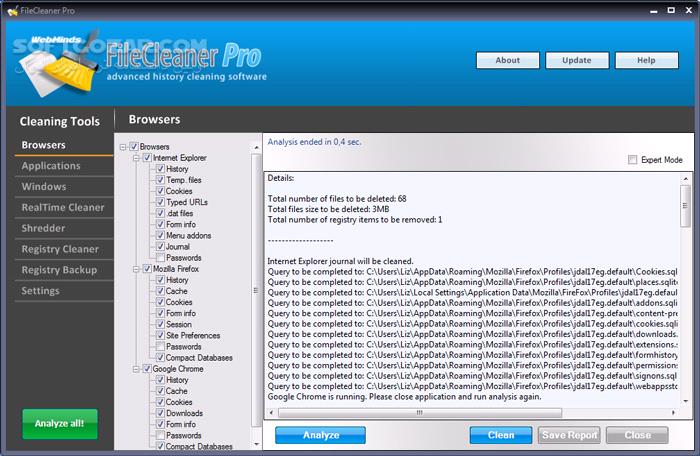The image size is (700, 456).
Task: Uncheck Google Chrome Downloads checkbox
Action: (x=160, y=413)
